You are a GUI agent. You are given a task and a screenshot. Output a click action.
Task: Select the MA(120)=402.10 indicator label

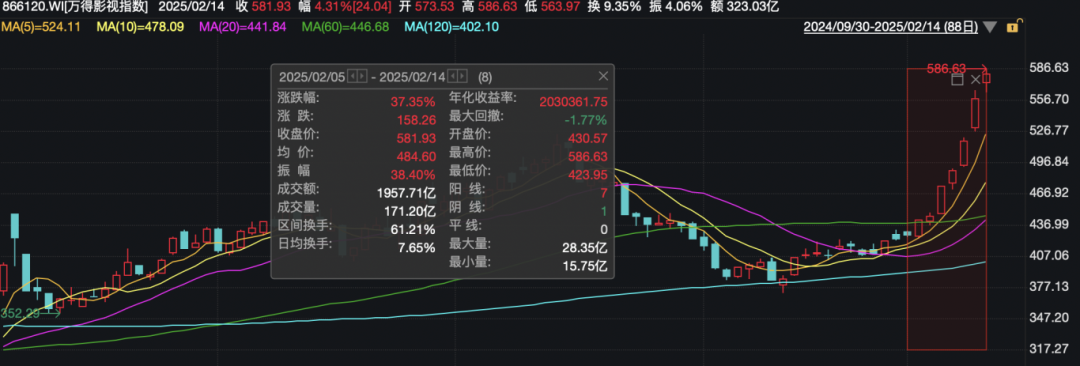click(451, 27)
